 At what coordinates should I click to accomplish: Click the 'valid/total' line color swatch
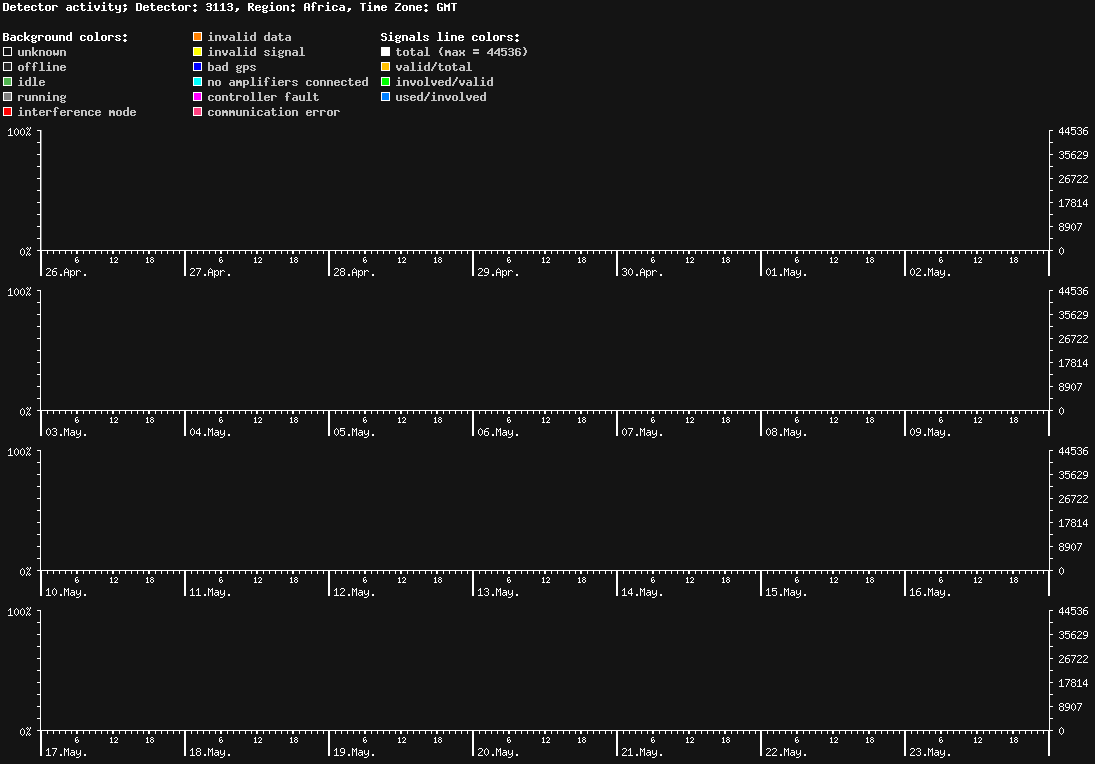385,67
